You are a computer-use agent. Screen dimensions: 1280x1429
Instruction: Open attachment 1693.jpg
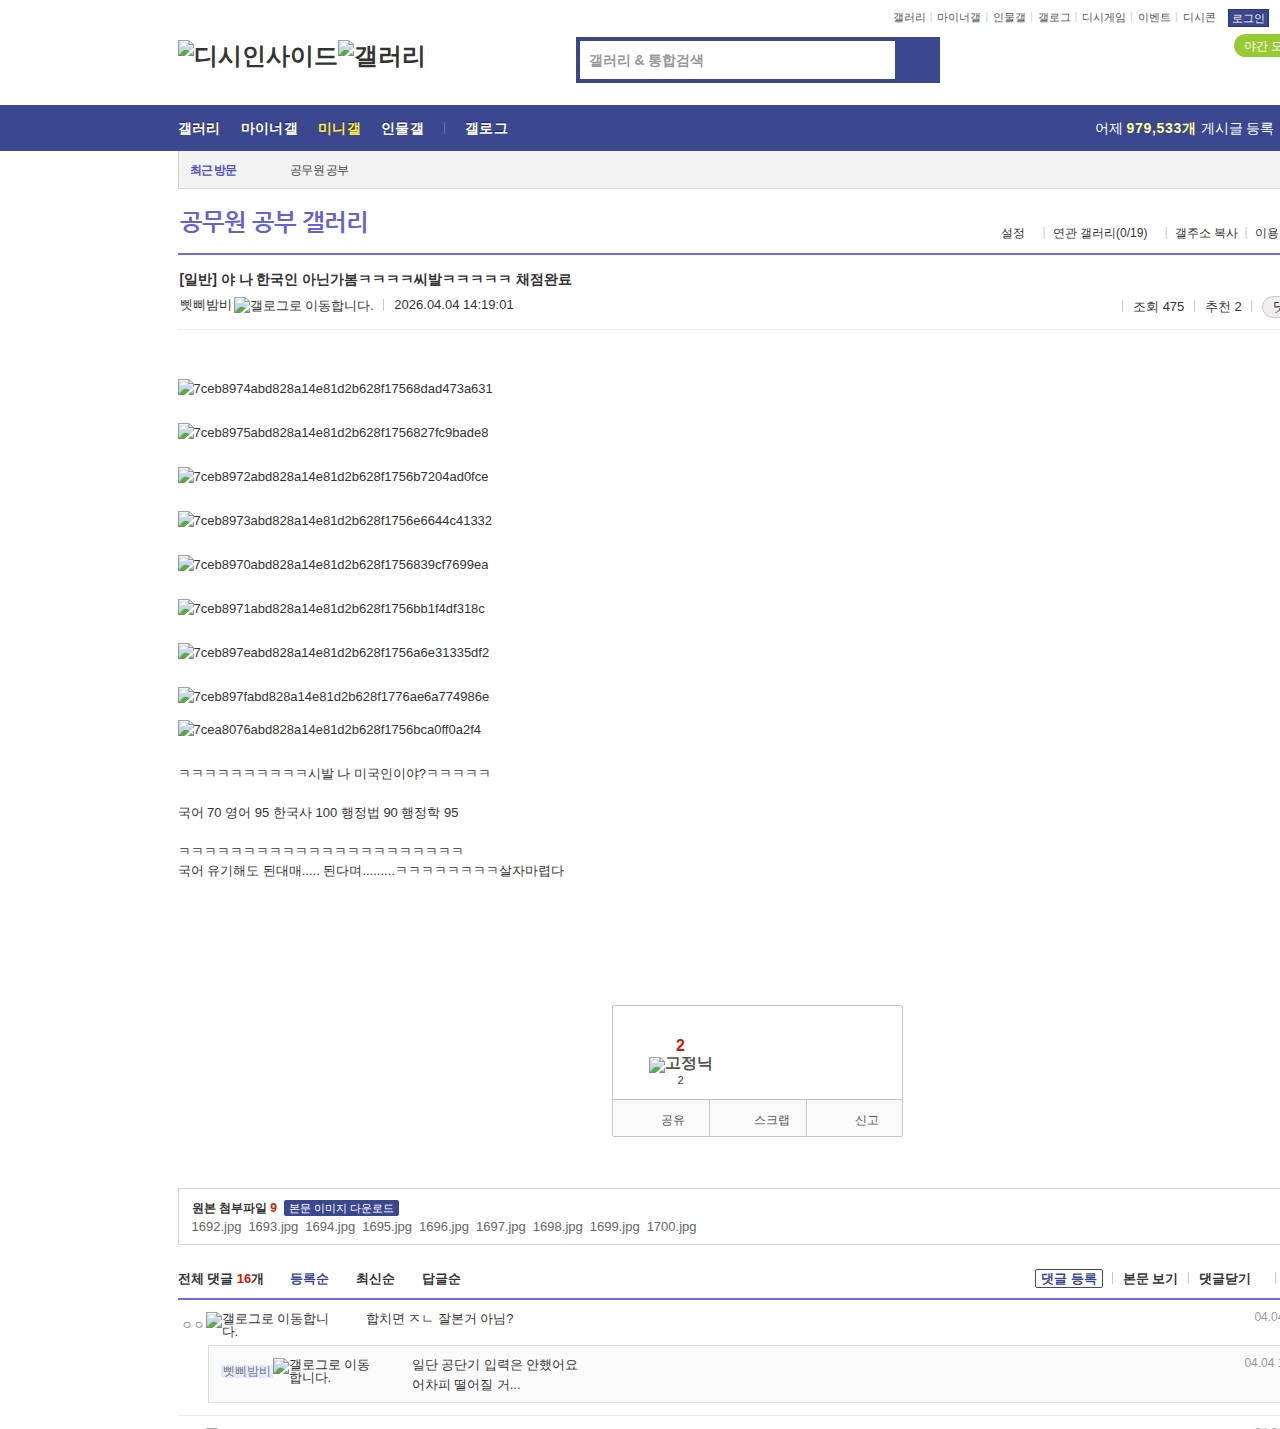point(273,1227)
